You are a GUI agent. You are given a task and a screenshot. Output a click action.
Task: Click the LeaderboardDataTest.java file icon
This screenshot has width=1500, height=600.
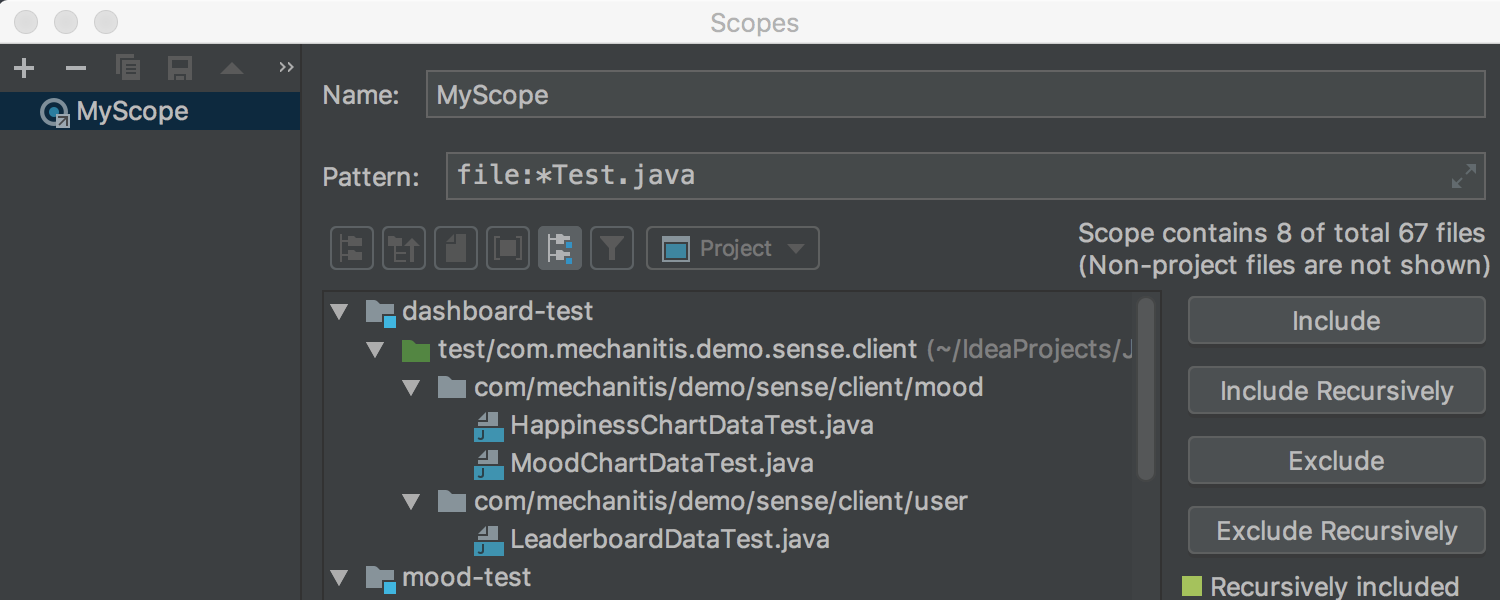488,540
